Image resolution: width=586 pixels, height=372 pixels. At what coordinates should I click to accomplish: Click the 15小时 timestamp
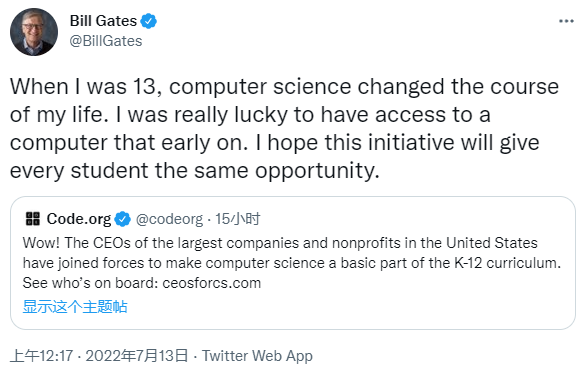(237, 219)
